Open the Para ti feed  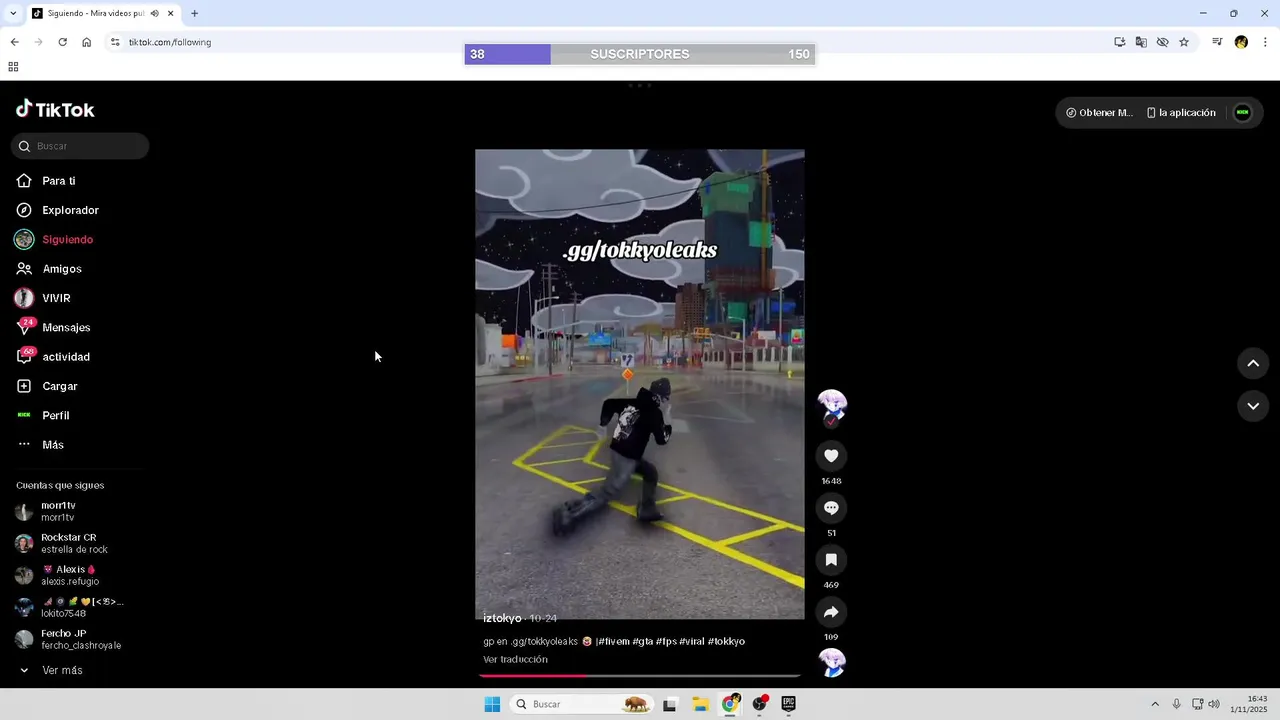pos(58,181)
